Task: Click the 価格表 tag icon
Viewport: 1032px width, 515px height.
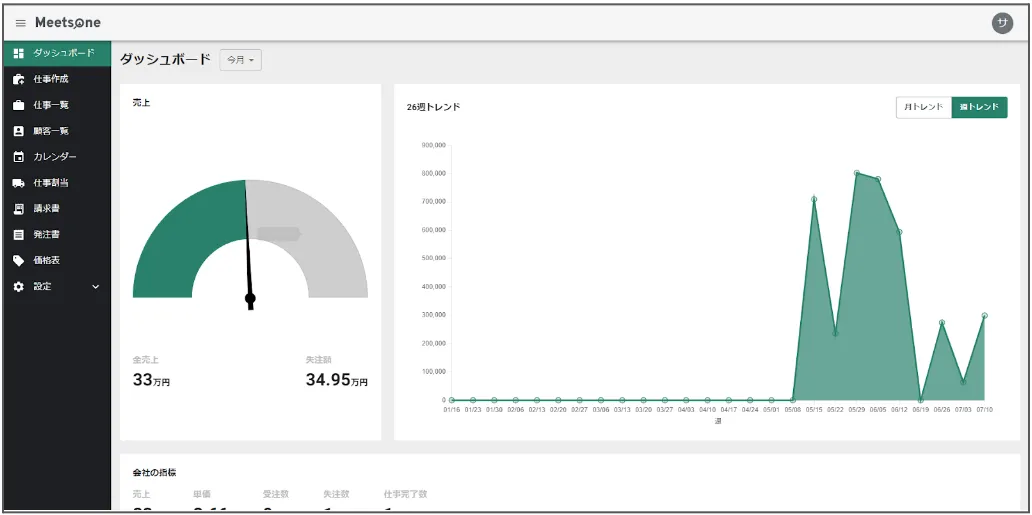Action: coord(18,260)
